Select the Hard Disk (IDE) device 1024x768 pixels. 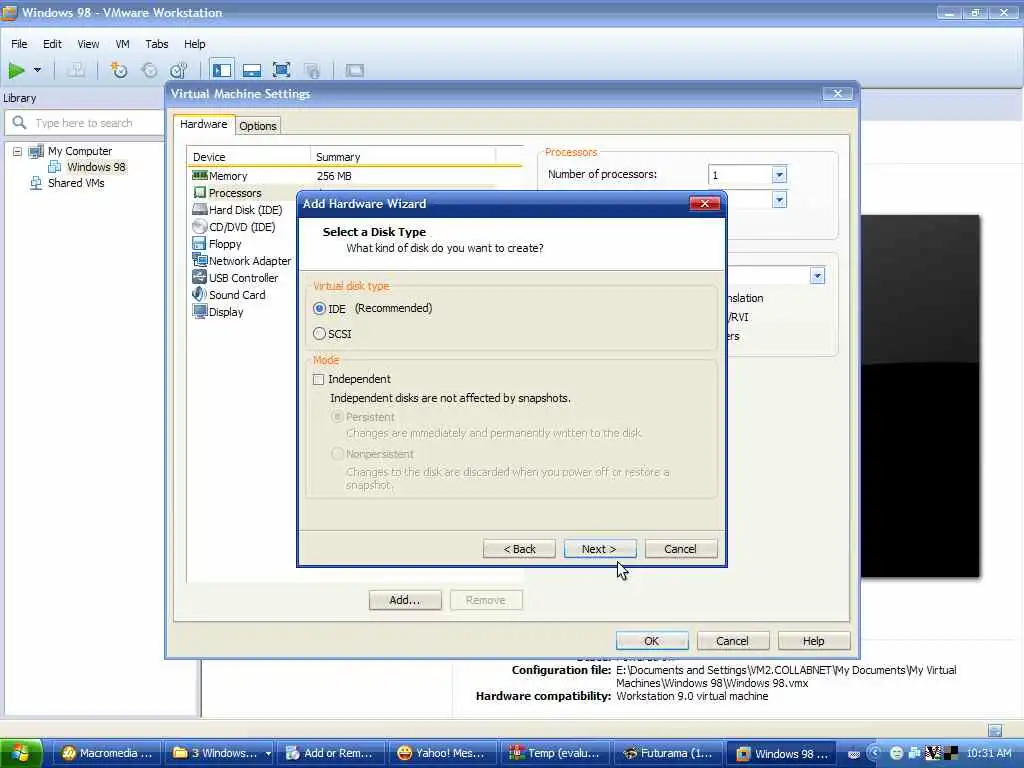242,210
